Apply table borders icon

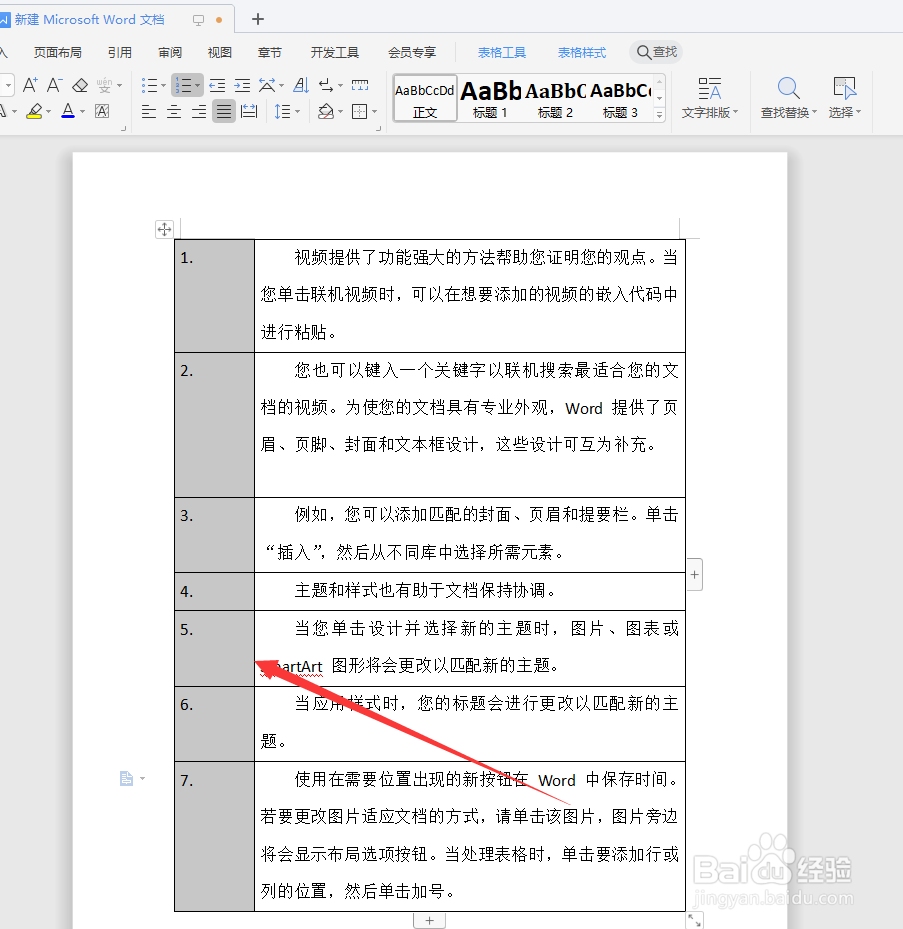[360, 111]
